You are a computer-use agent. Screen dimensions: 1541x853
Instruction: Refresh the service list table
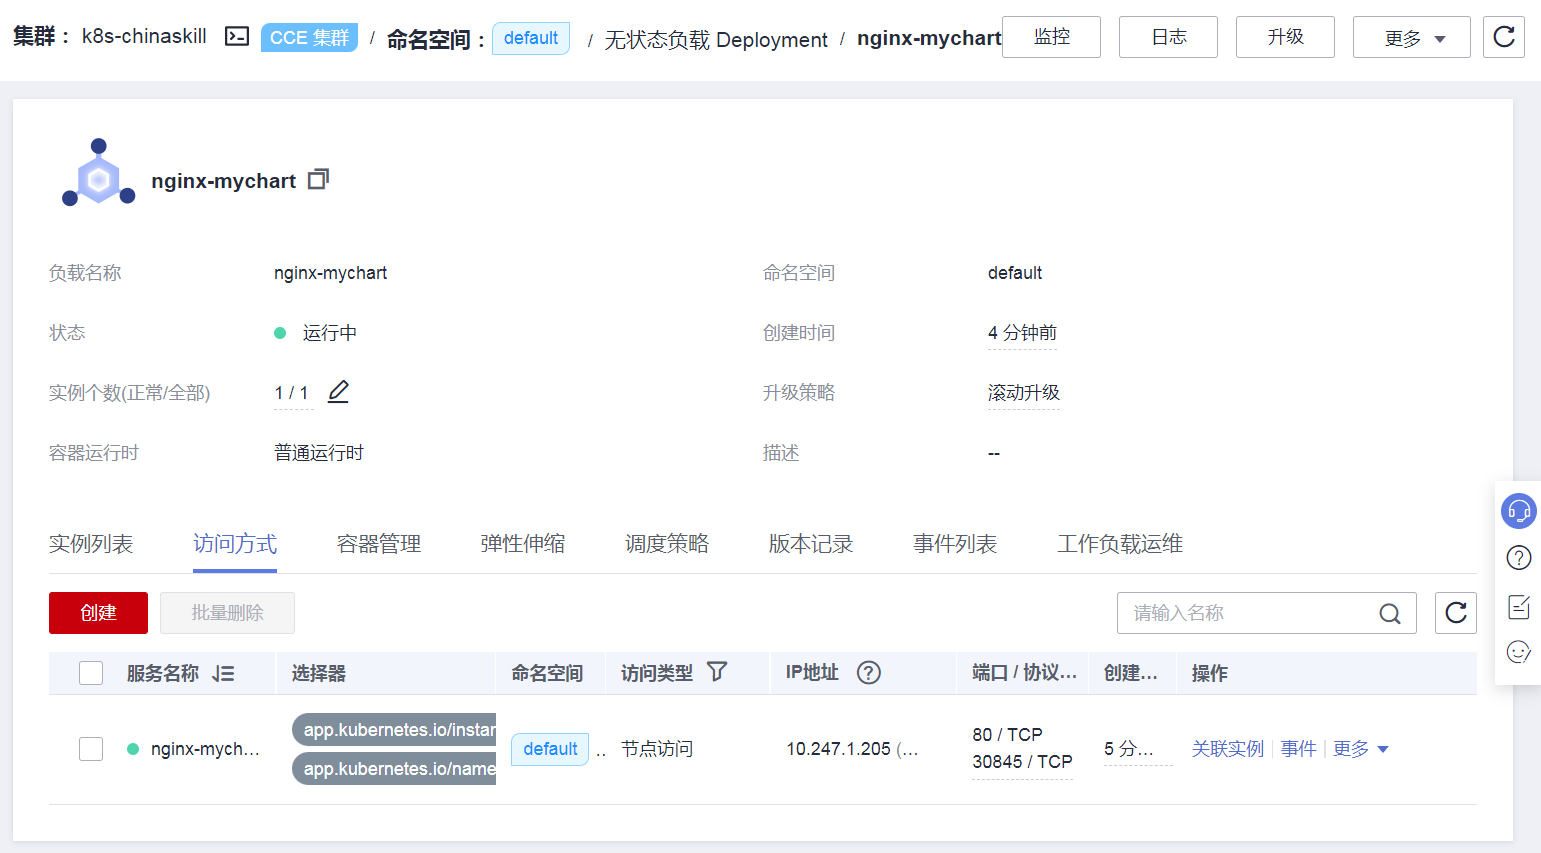(x=1455, y=613)
